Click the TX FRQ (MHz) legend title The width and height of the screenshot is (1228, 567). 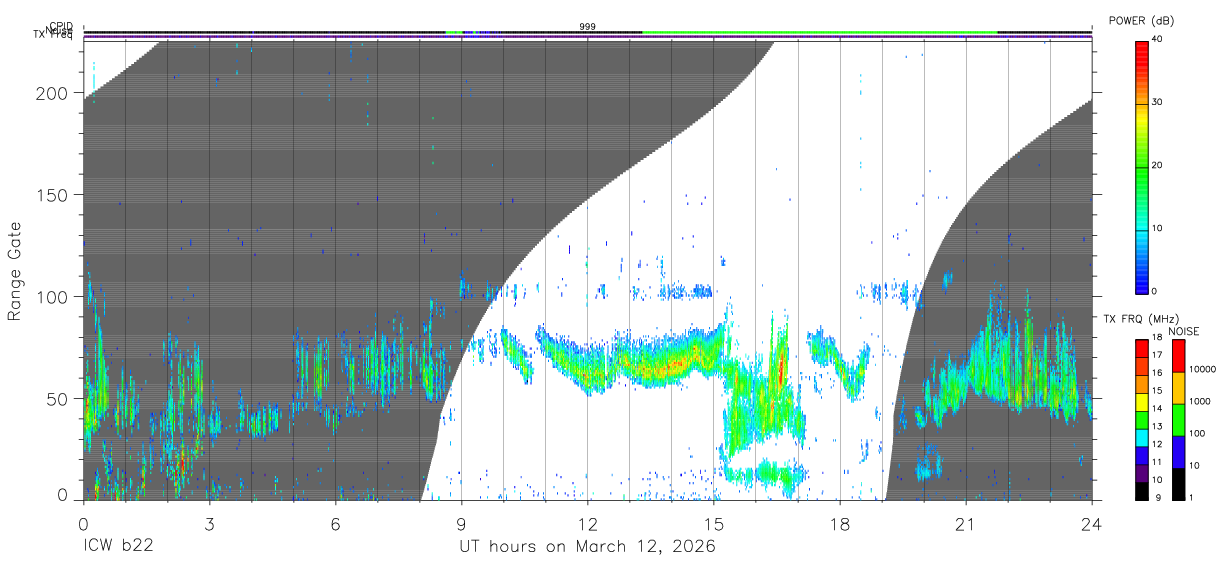(1139, 318)
